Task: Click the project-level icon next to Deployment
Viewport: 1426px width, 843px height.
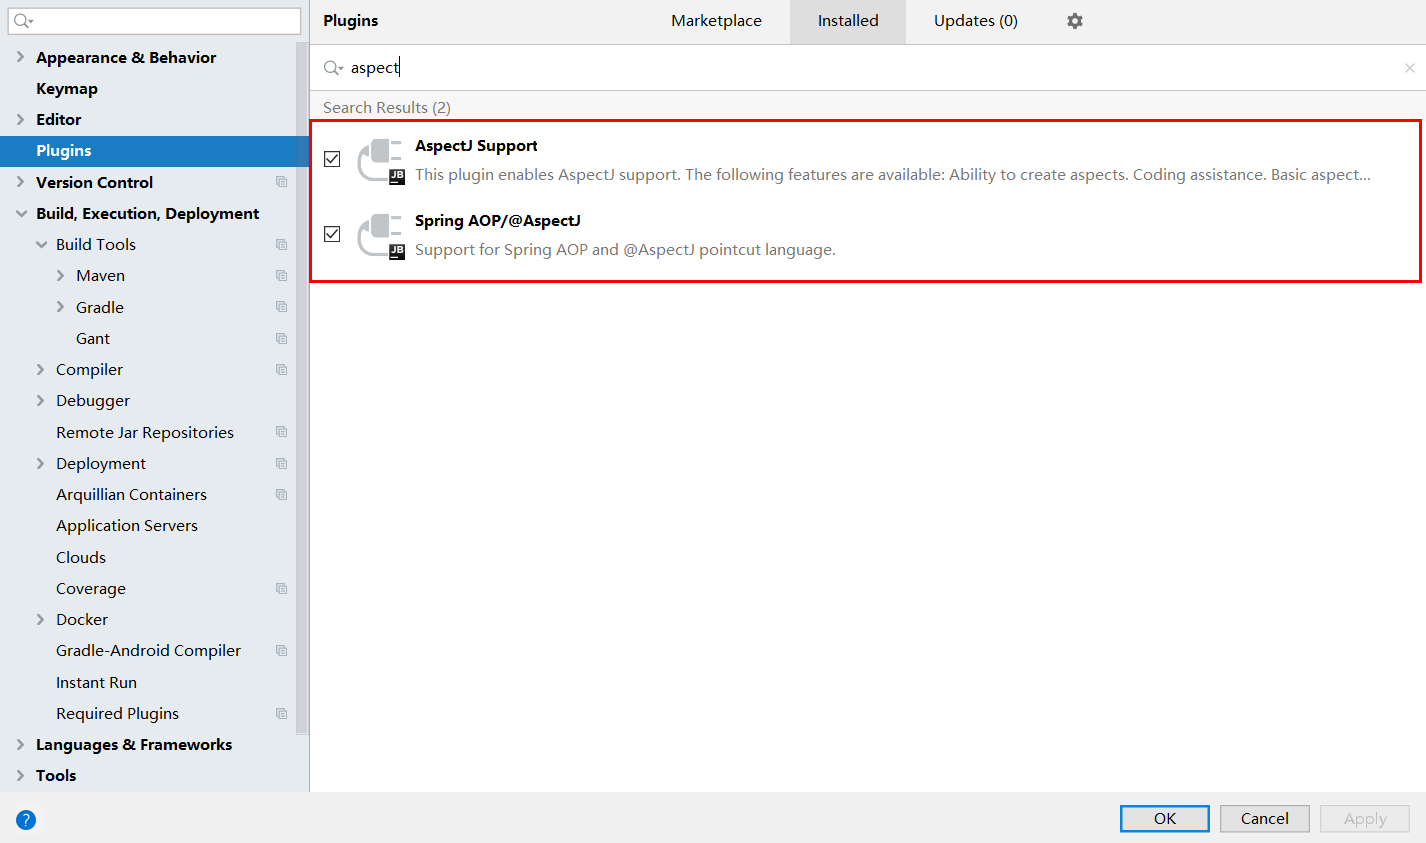Action: [x=281, y=464]
